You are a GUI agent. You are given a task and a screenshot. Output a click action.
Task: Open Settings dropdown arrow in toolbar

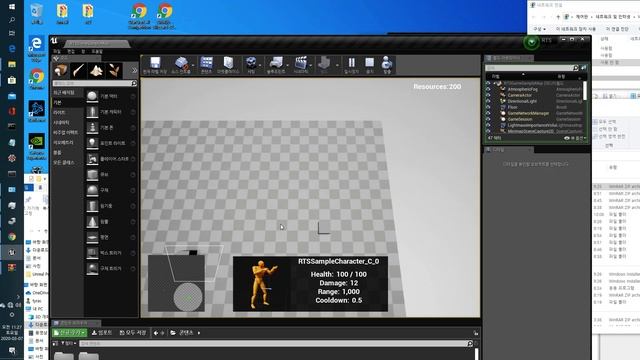[260, 65]
